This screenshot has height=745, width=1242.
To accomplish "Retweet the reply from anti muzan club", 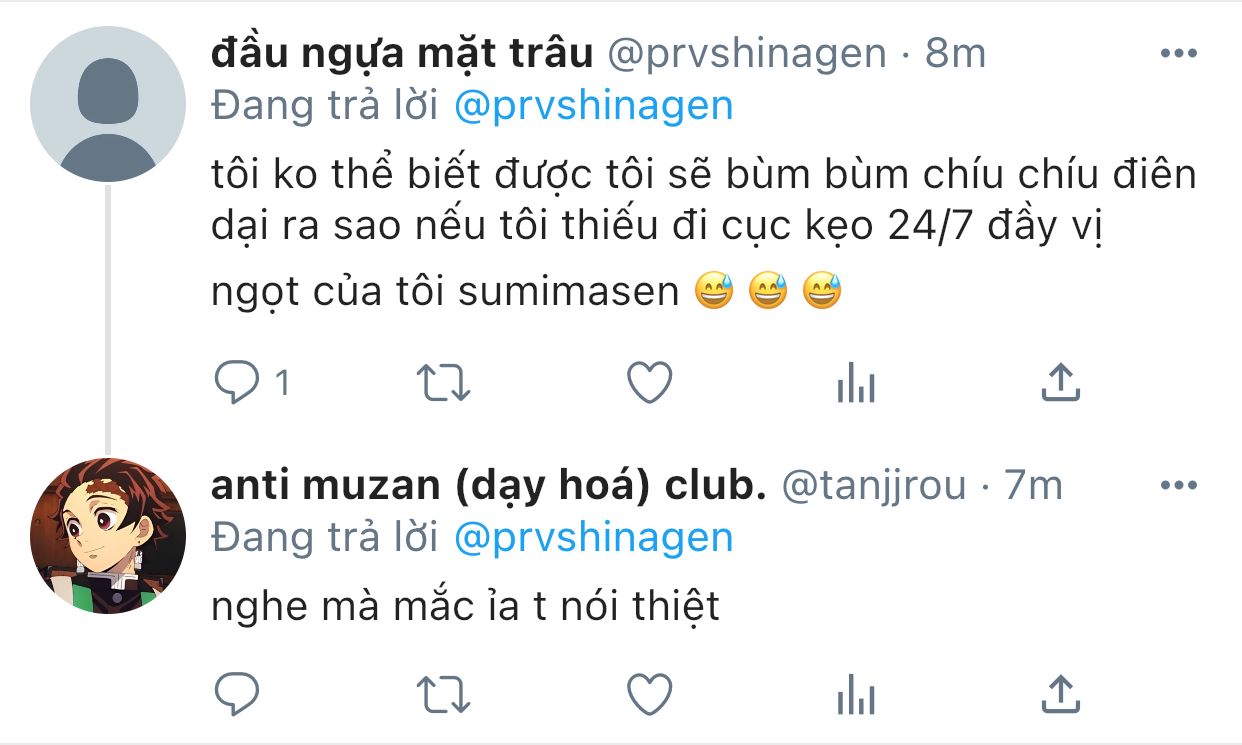I will (x=444, y=693).
